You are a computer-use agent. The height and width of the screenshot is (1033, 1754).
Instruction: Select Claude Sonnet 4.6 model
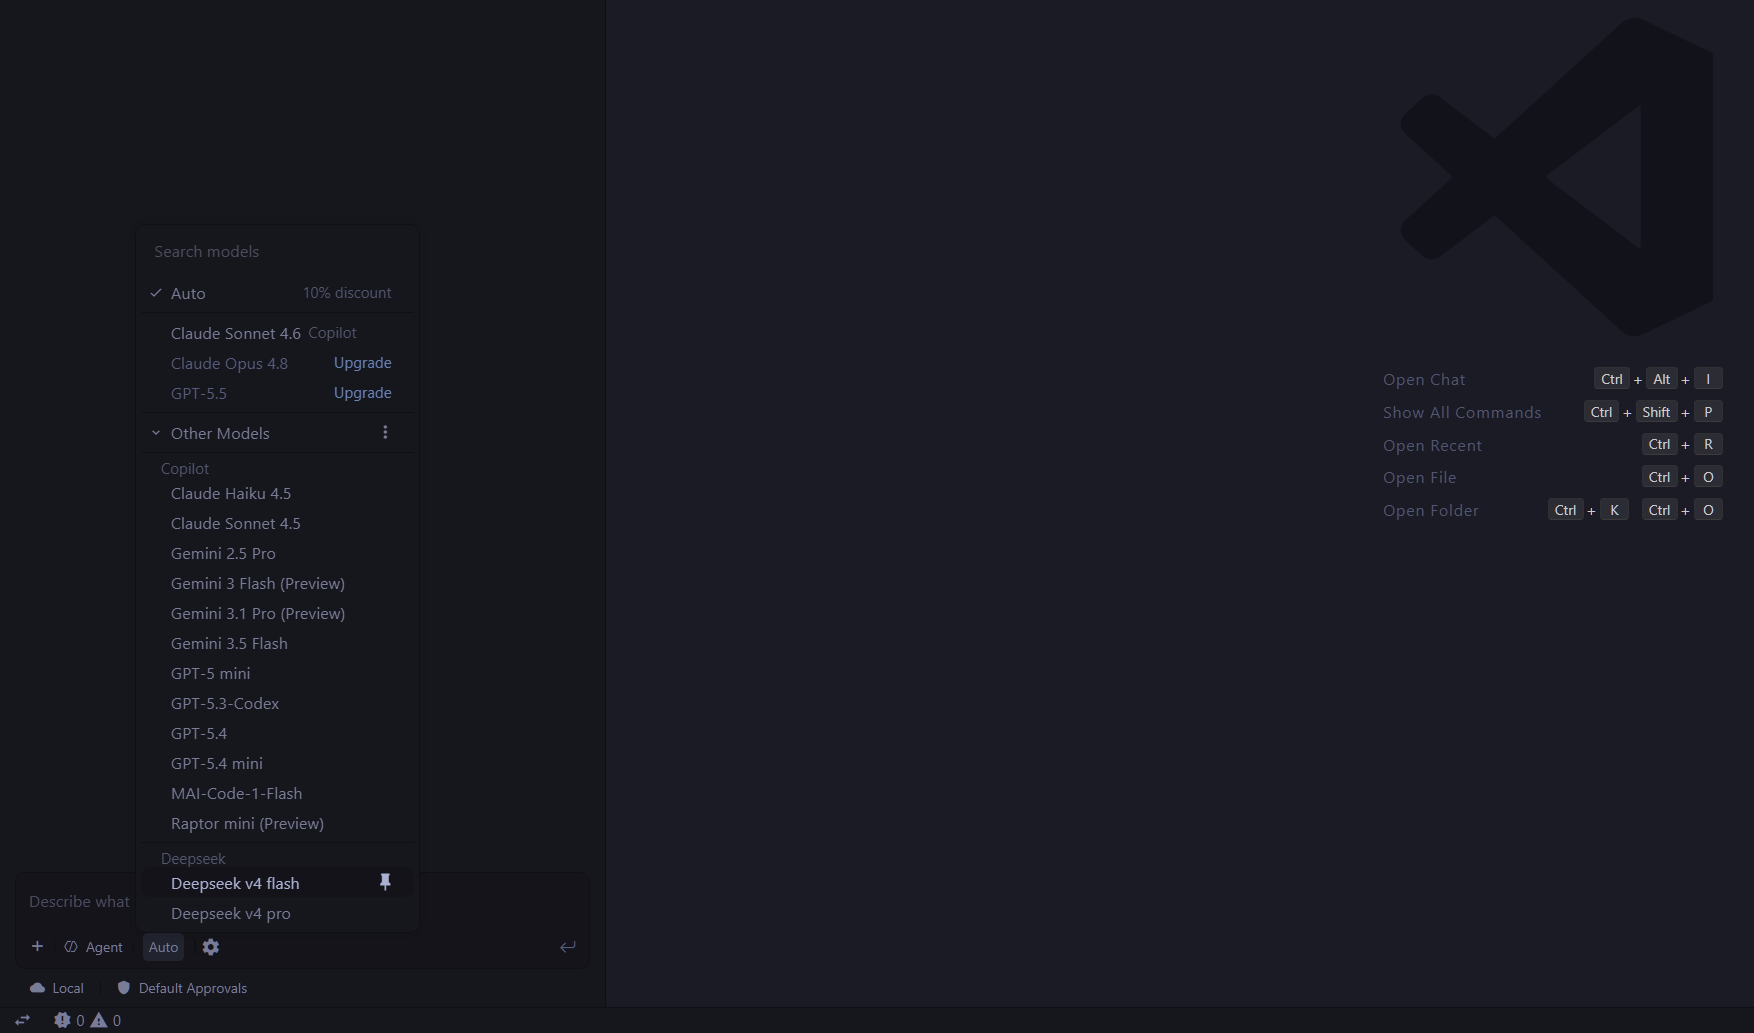point(277,333)
